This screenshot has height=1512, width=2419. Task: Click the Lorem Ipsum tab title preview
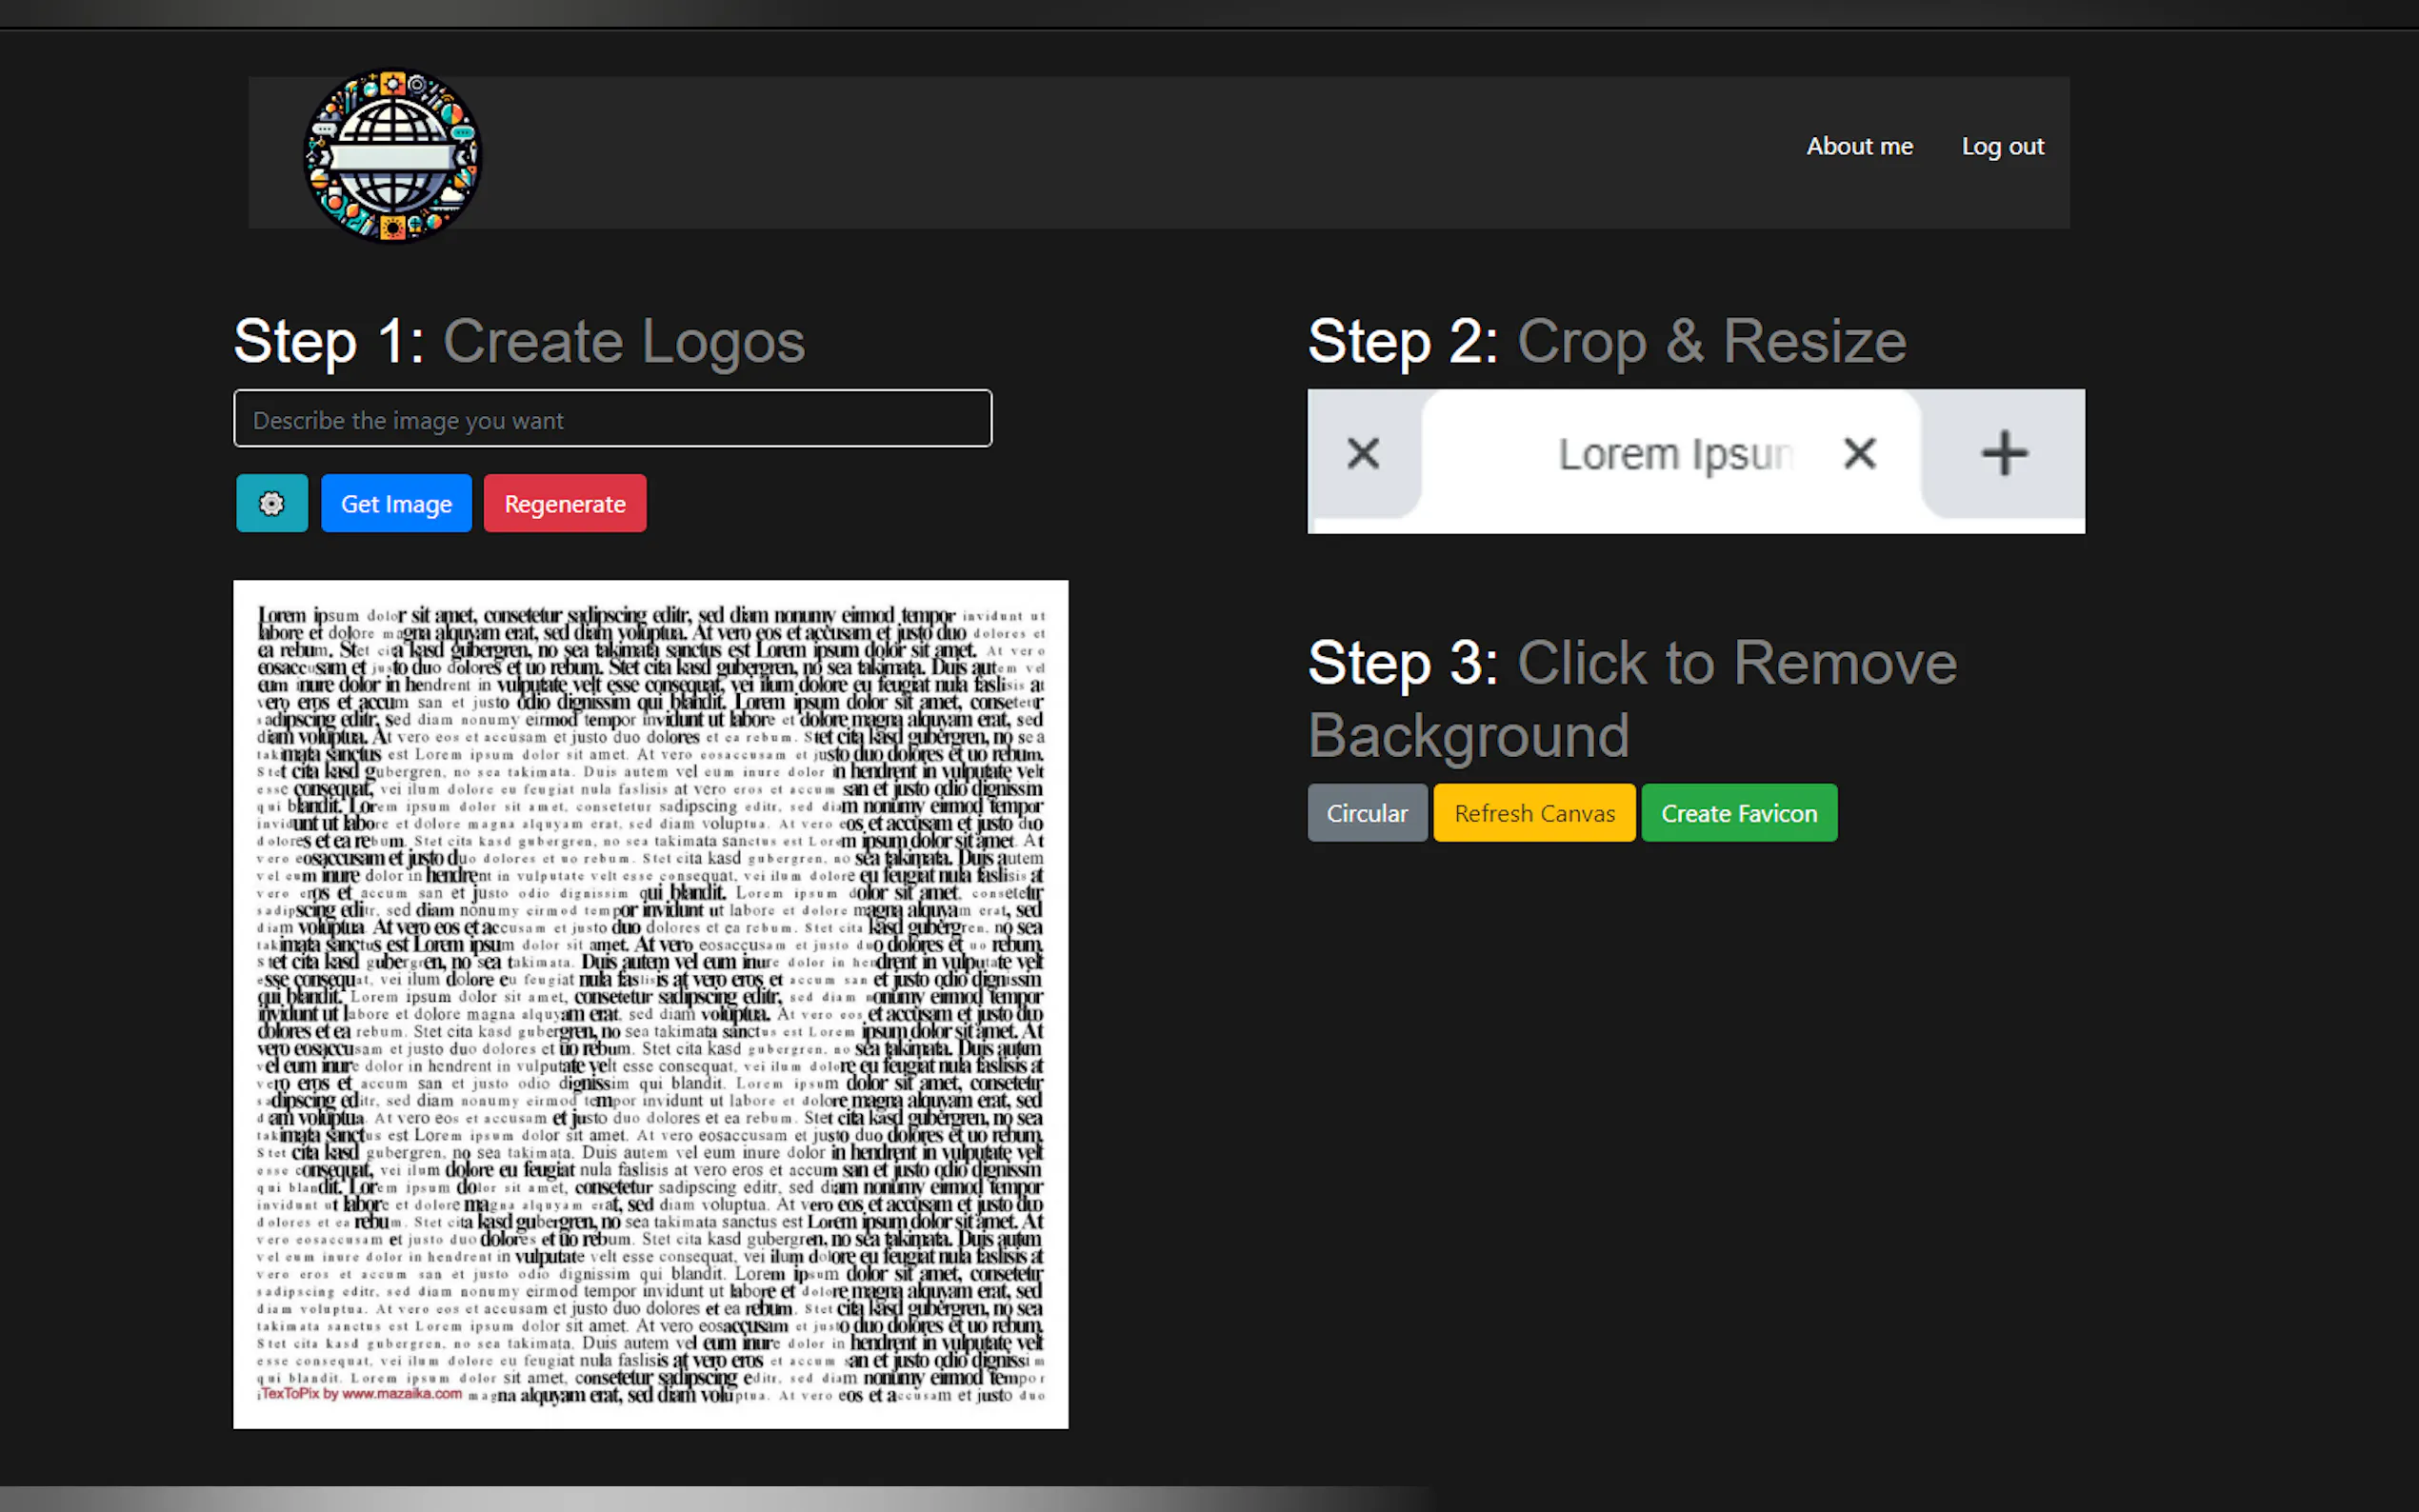[x=1674, y=455]
